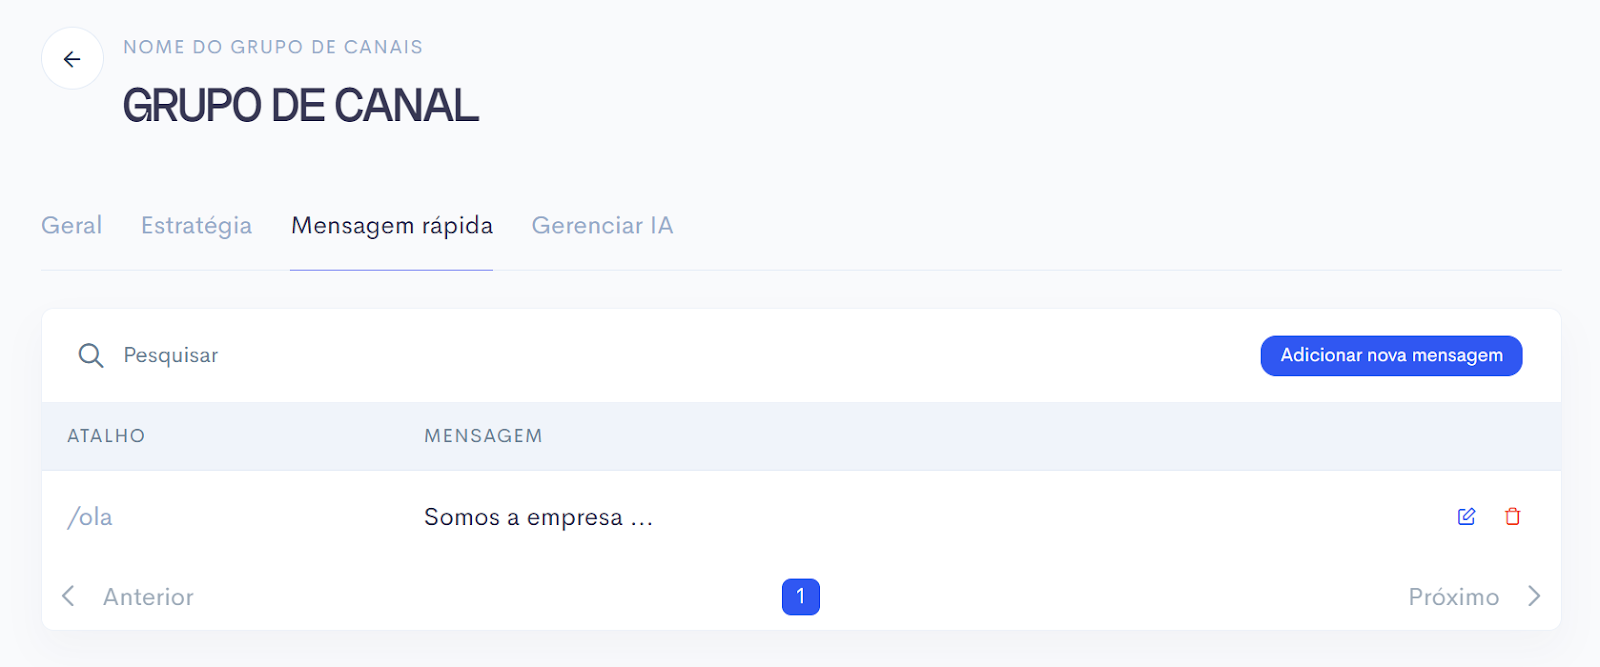
Task: Click Adicionar nova mensagem button
Action: (1391, 355)
